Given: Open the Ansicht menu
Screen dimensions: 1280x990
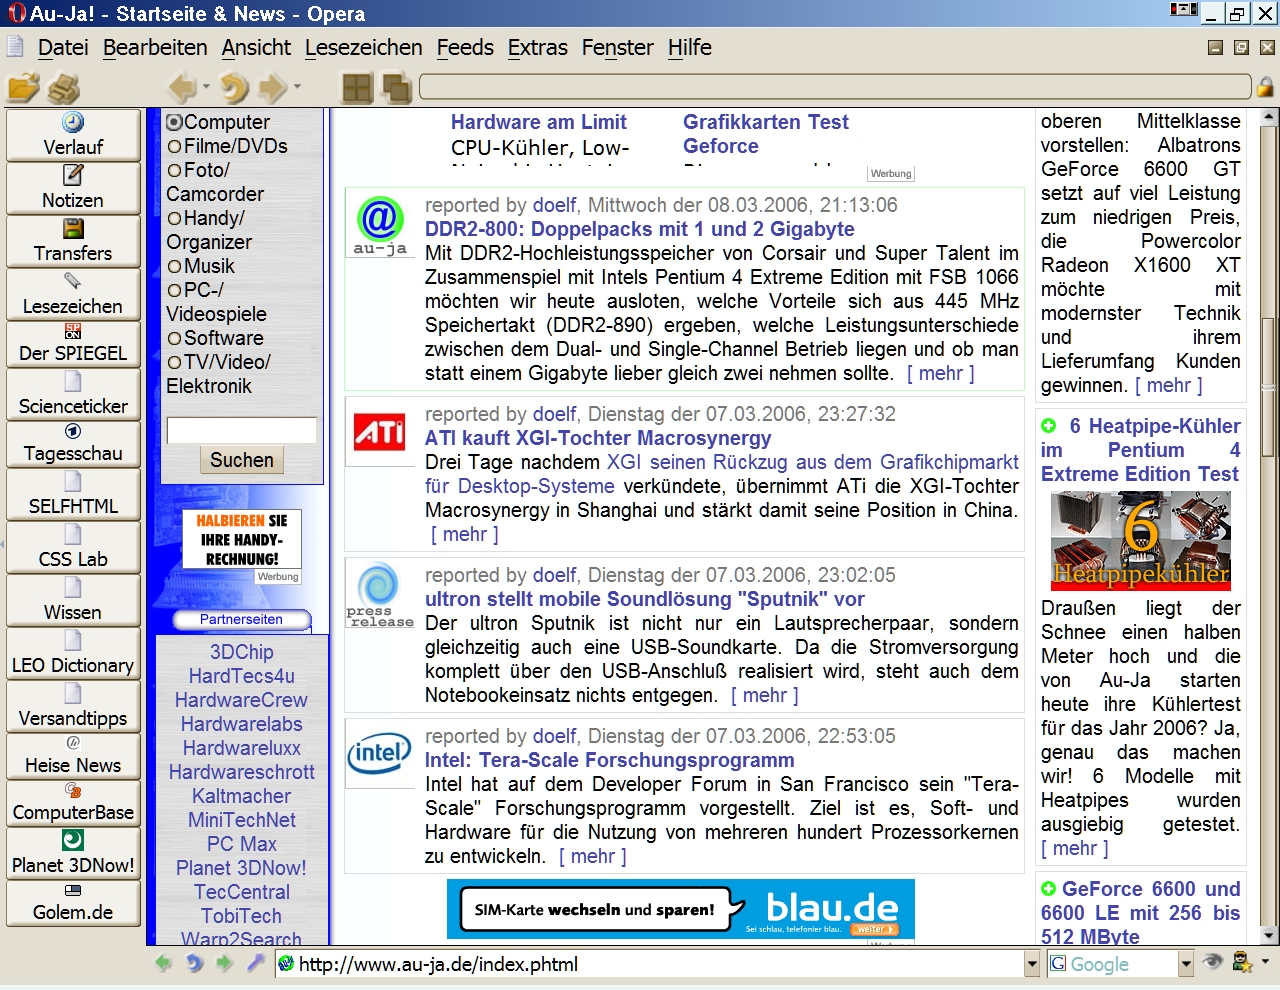Looking at the screenshot, I should tap(256, 47).
